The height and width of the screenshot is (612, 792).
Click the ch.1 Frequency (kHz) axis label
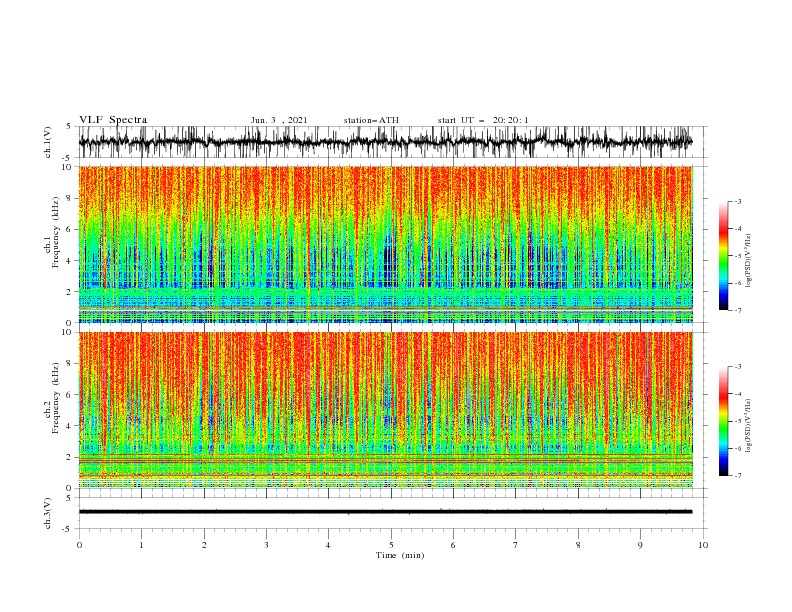pyautogui.click(x=53, y=230)
